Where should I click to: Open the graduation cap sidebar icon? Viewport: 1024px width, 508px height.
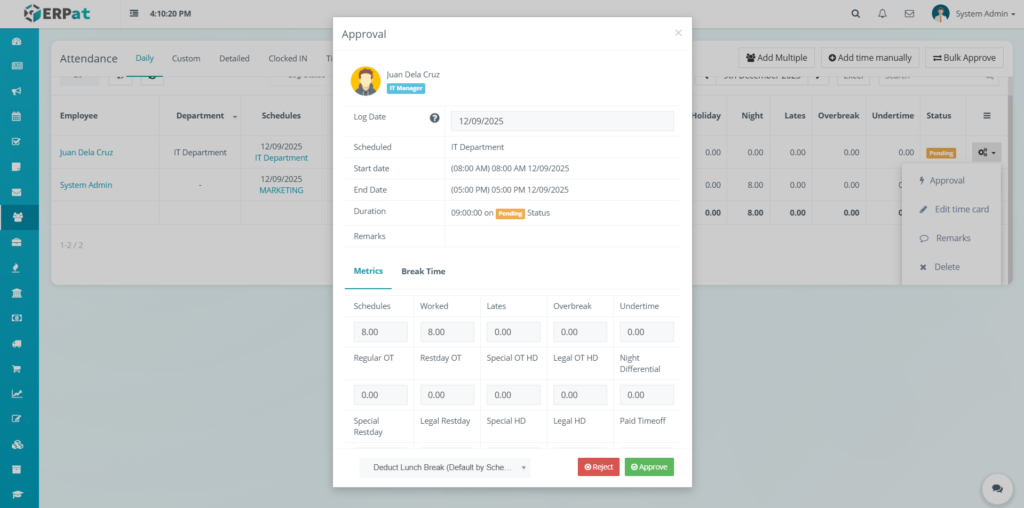click(17, 494)
